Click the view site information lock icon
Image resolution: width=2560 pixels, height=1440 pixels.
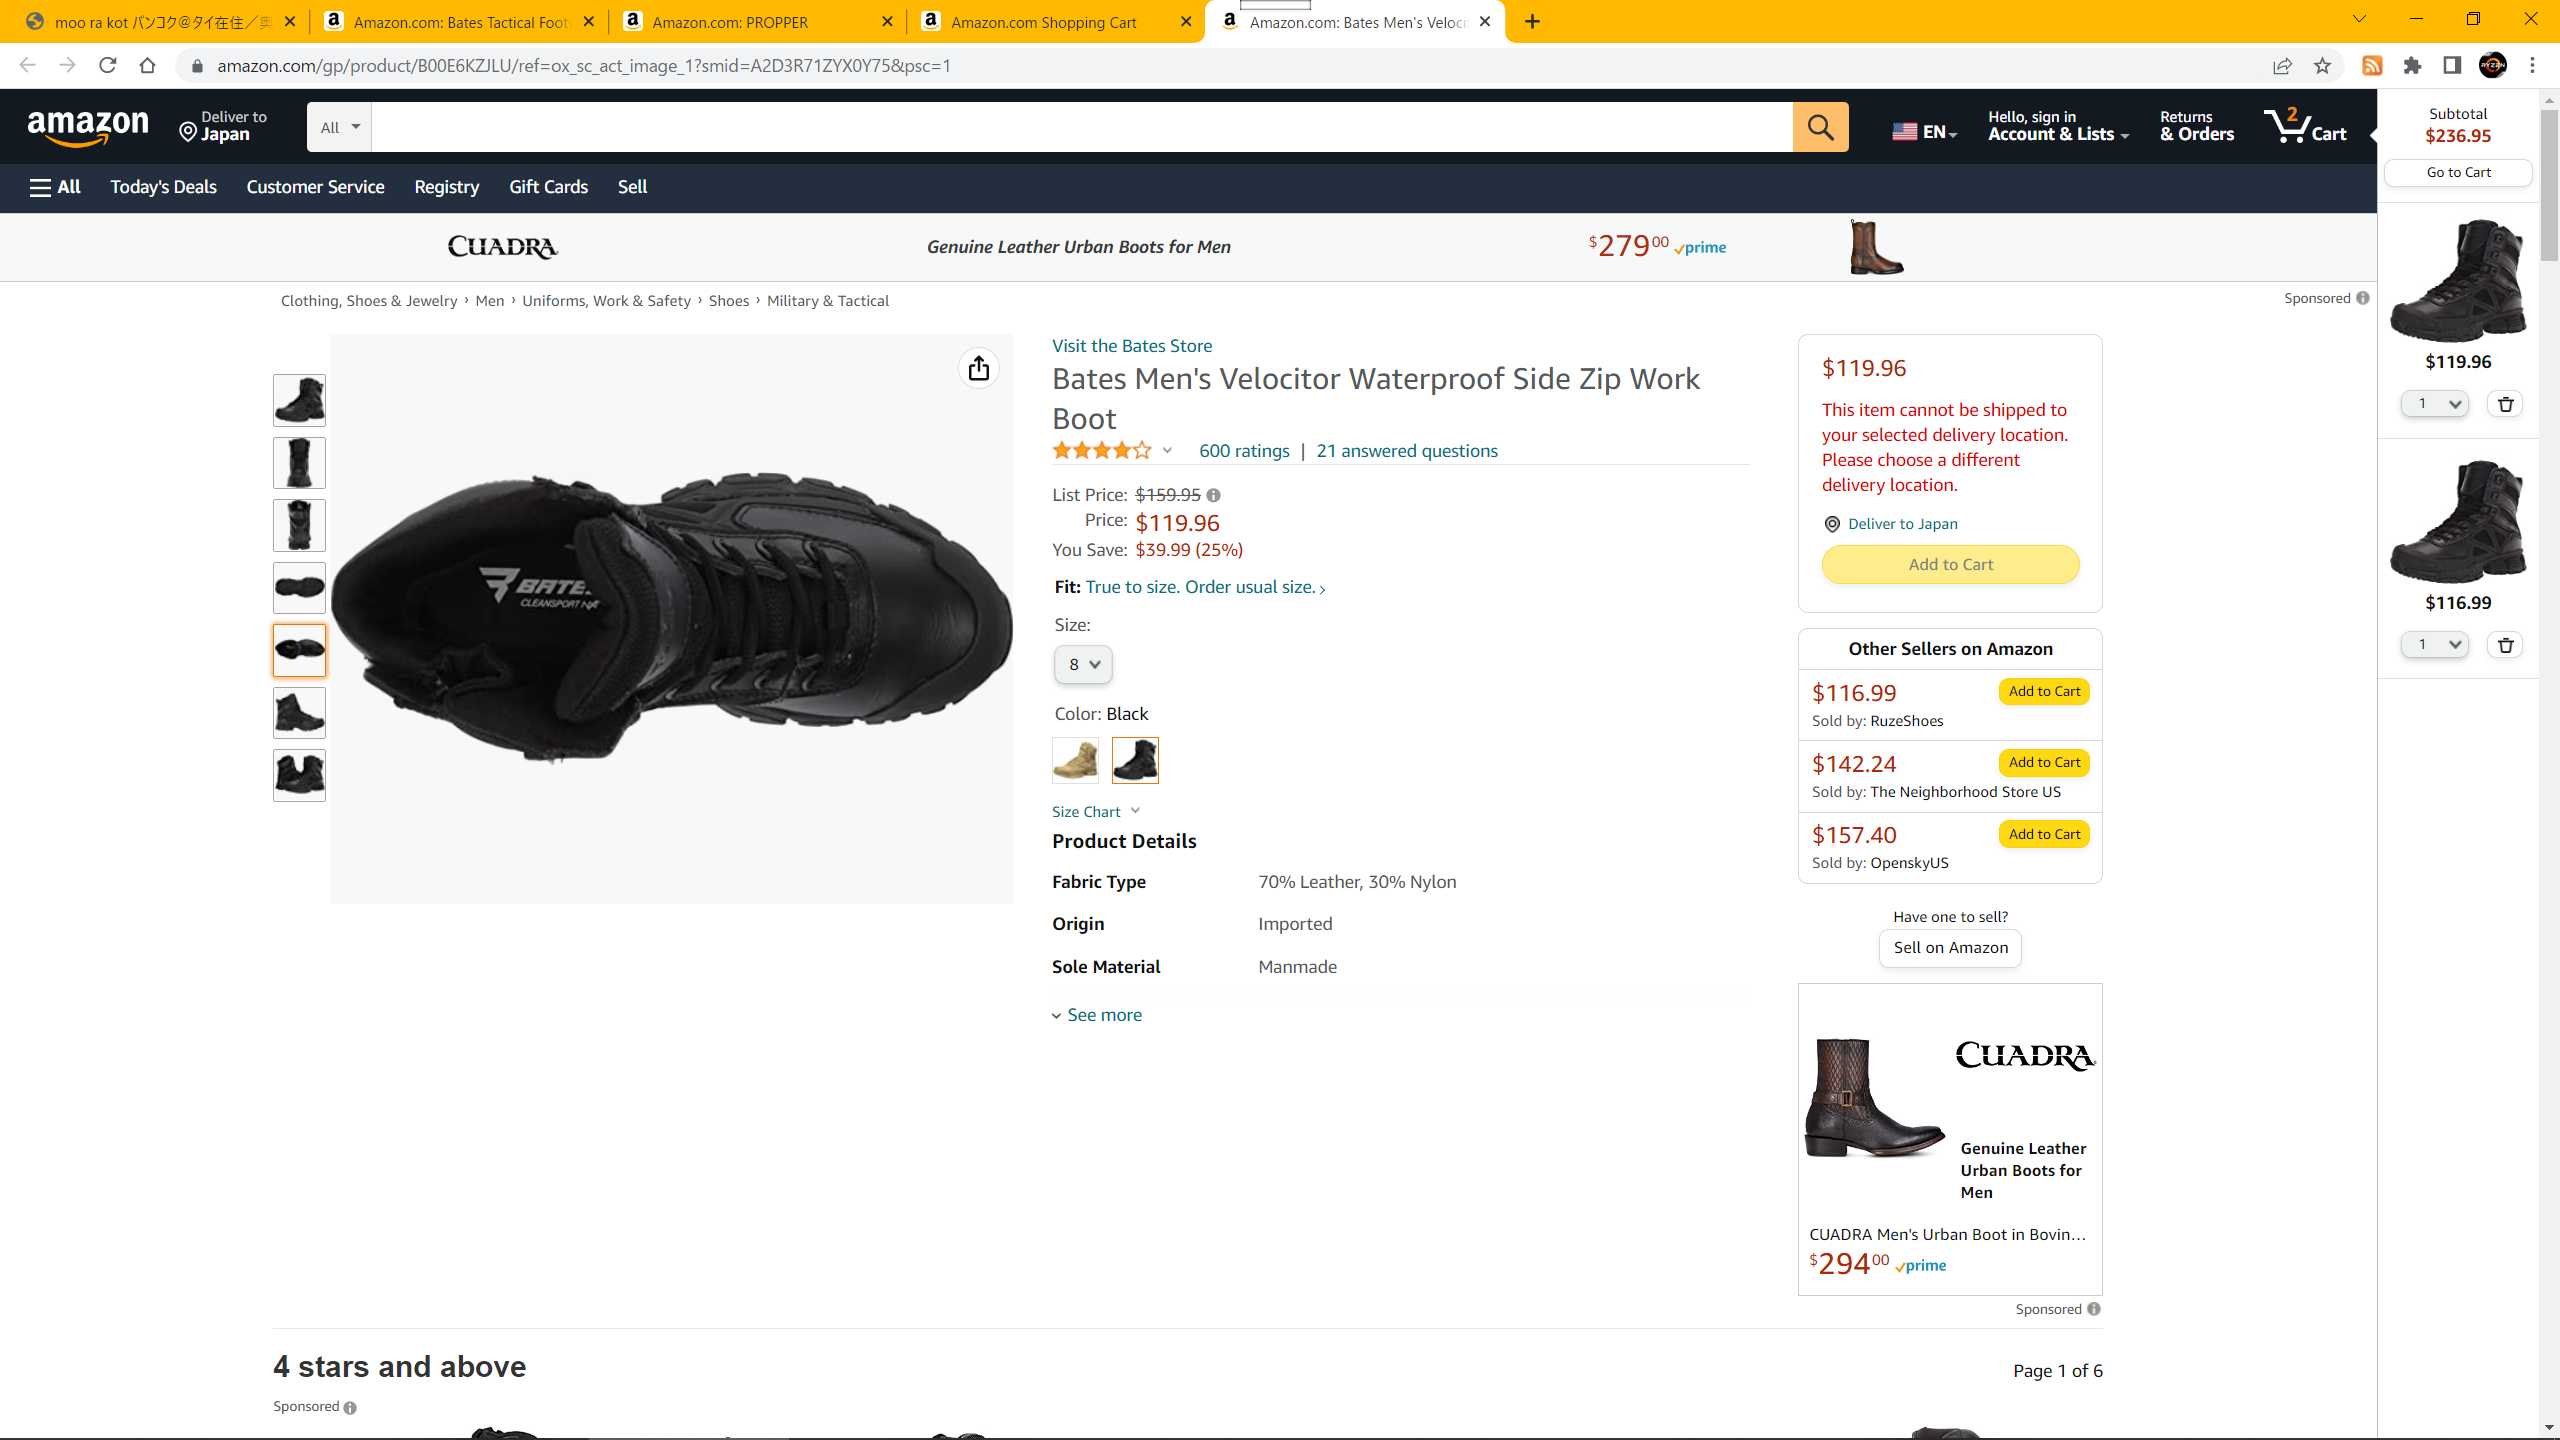pos(197,66)
